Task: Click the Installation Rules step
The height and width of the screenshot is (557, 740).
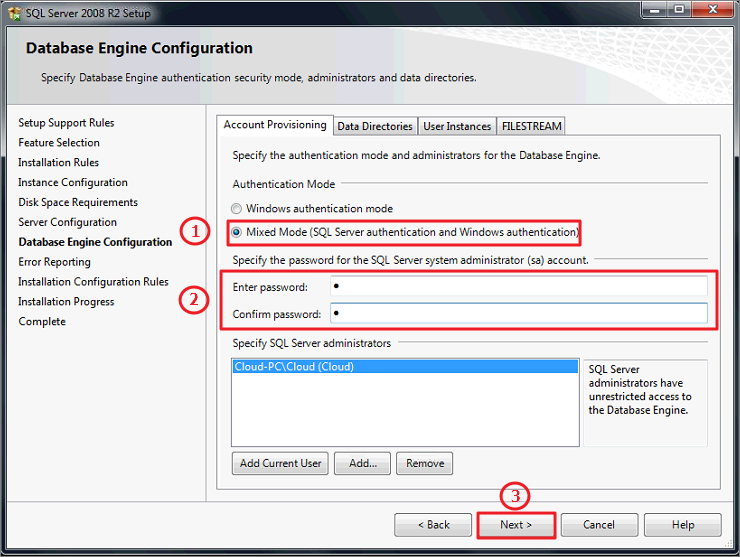Action: (x=59, y=162)
